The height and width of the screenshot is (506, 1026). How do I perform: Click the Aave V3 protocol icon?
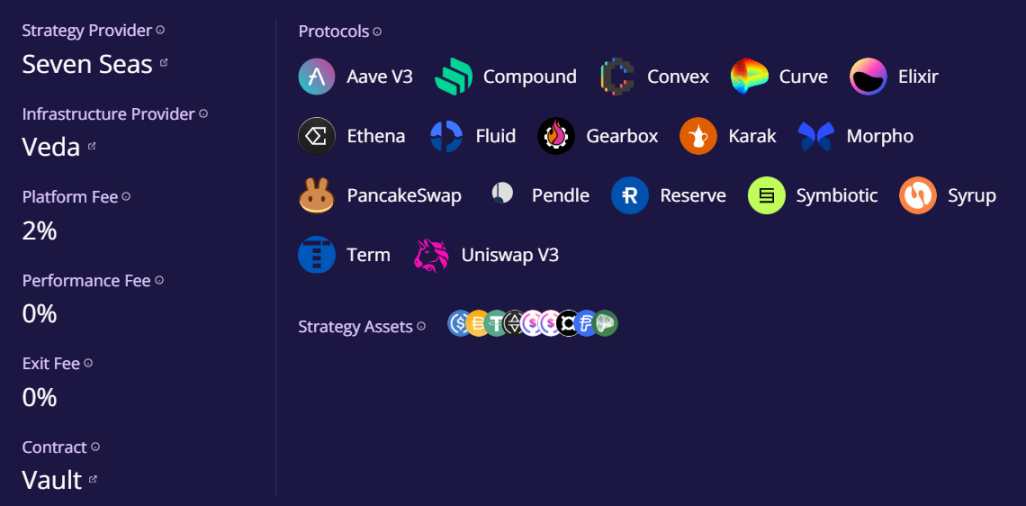click(316, 77)
